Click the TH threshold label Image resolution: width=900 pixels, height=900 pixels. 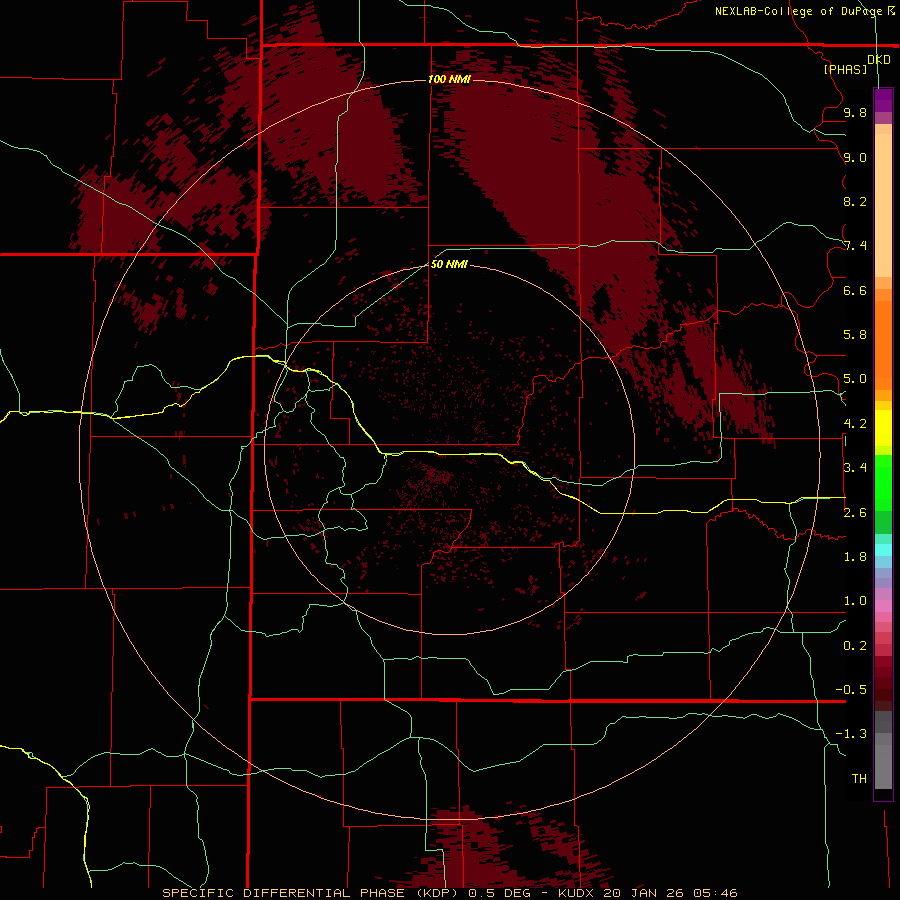[859, 779]
